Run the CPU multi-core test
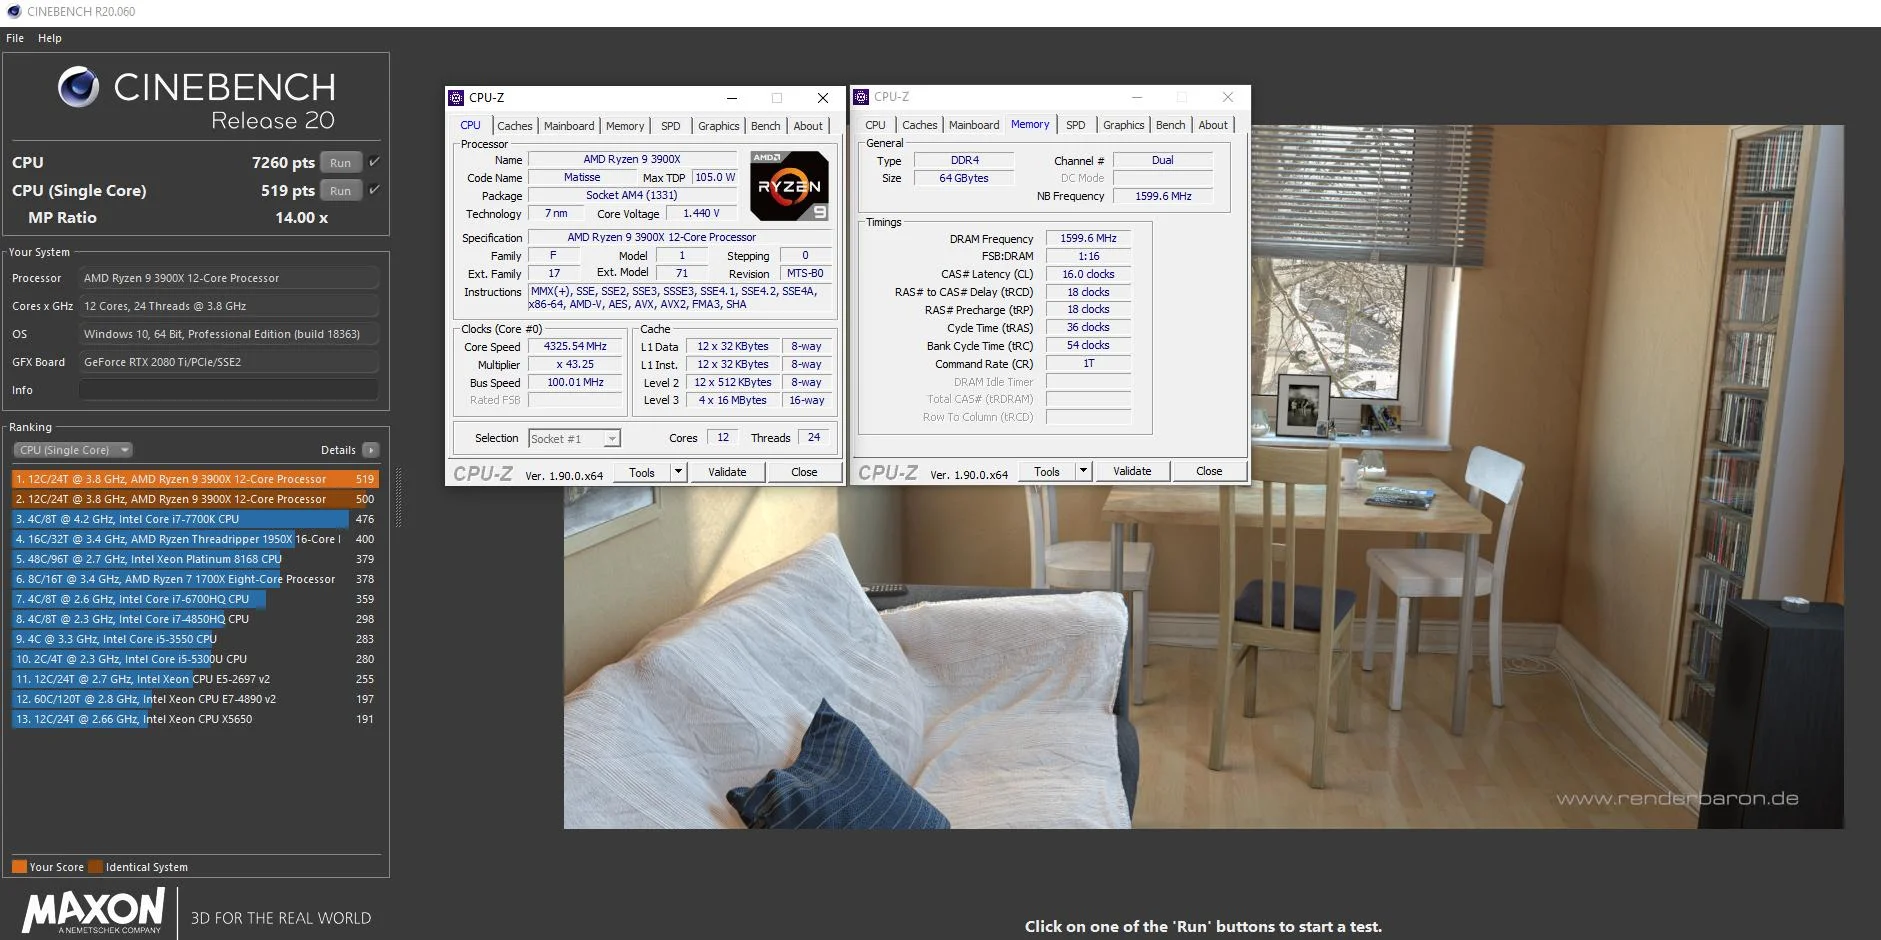Screen dimensions: 1881x940 341,163
